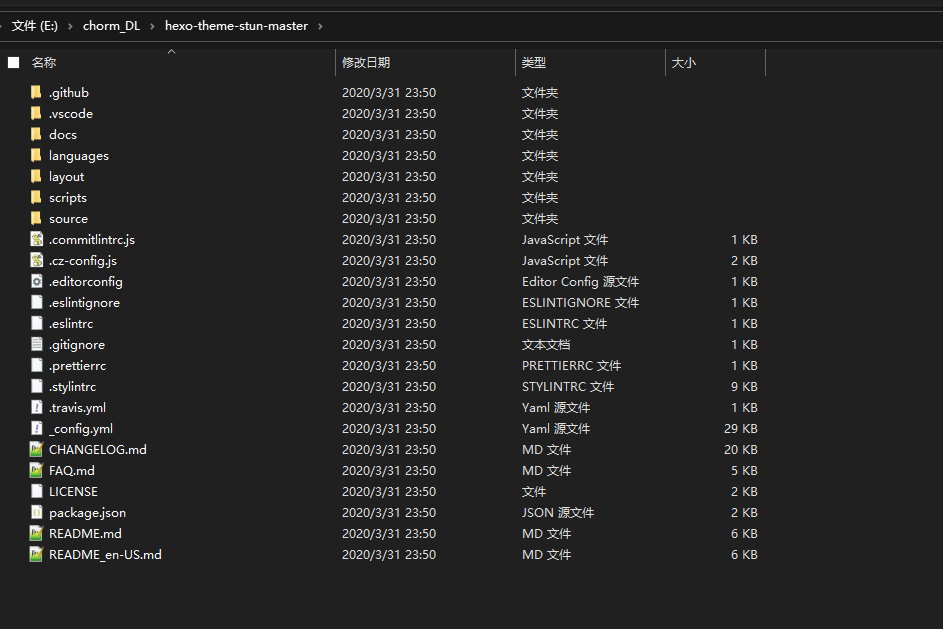Expand the chevron after 文件 (E:) in breadcrumb
943x629 pixels.
pos(70,26)
